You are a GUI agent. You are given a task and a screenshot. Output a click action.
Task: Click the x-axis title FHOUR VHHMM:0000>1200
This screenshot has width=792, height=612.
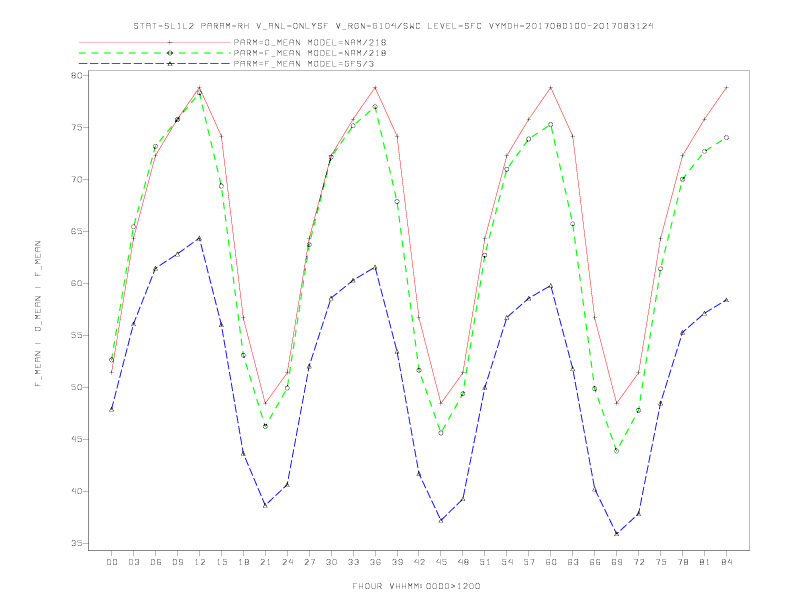(x=416, y=586)
